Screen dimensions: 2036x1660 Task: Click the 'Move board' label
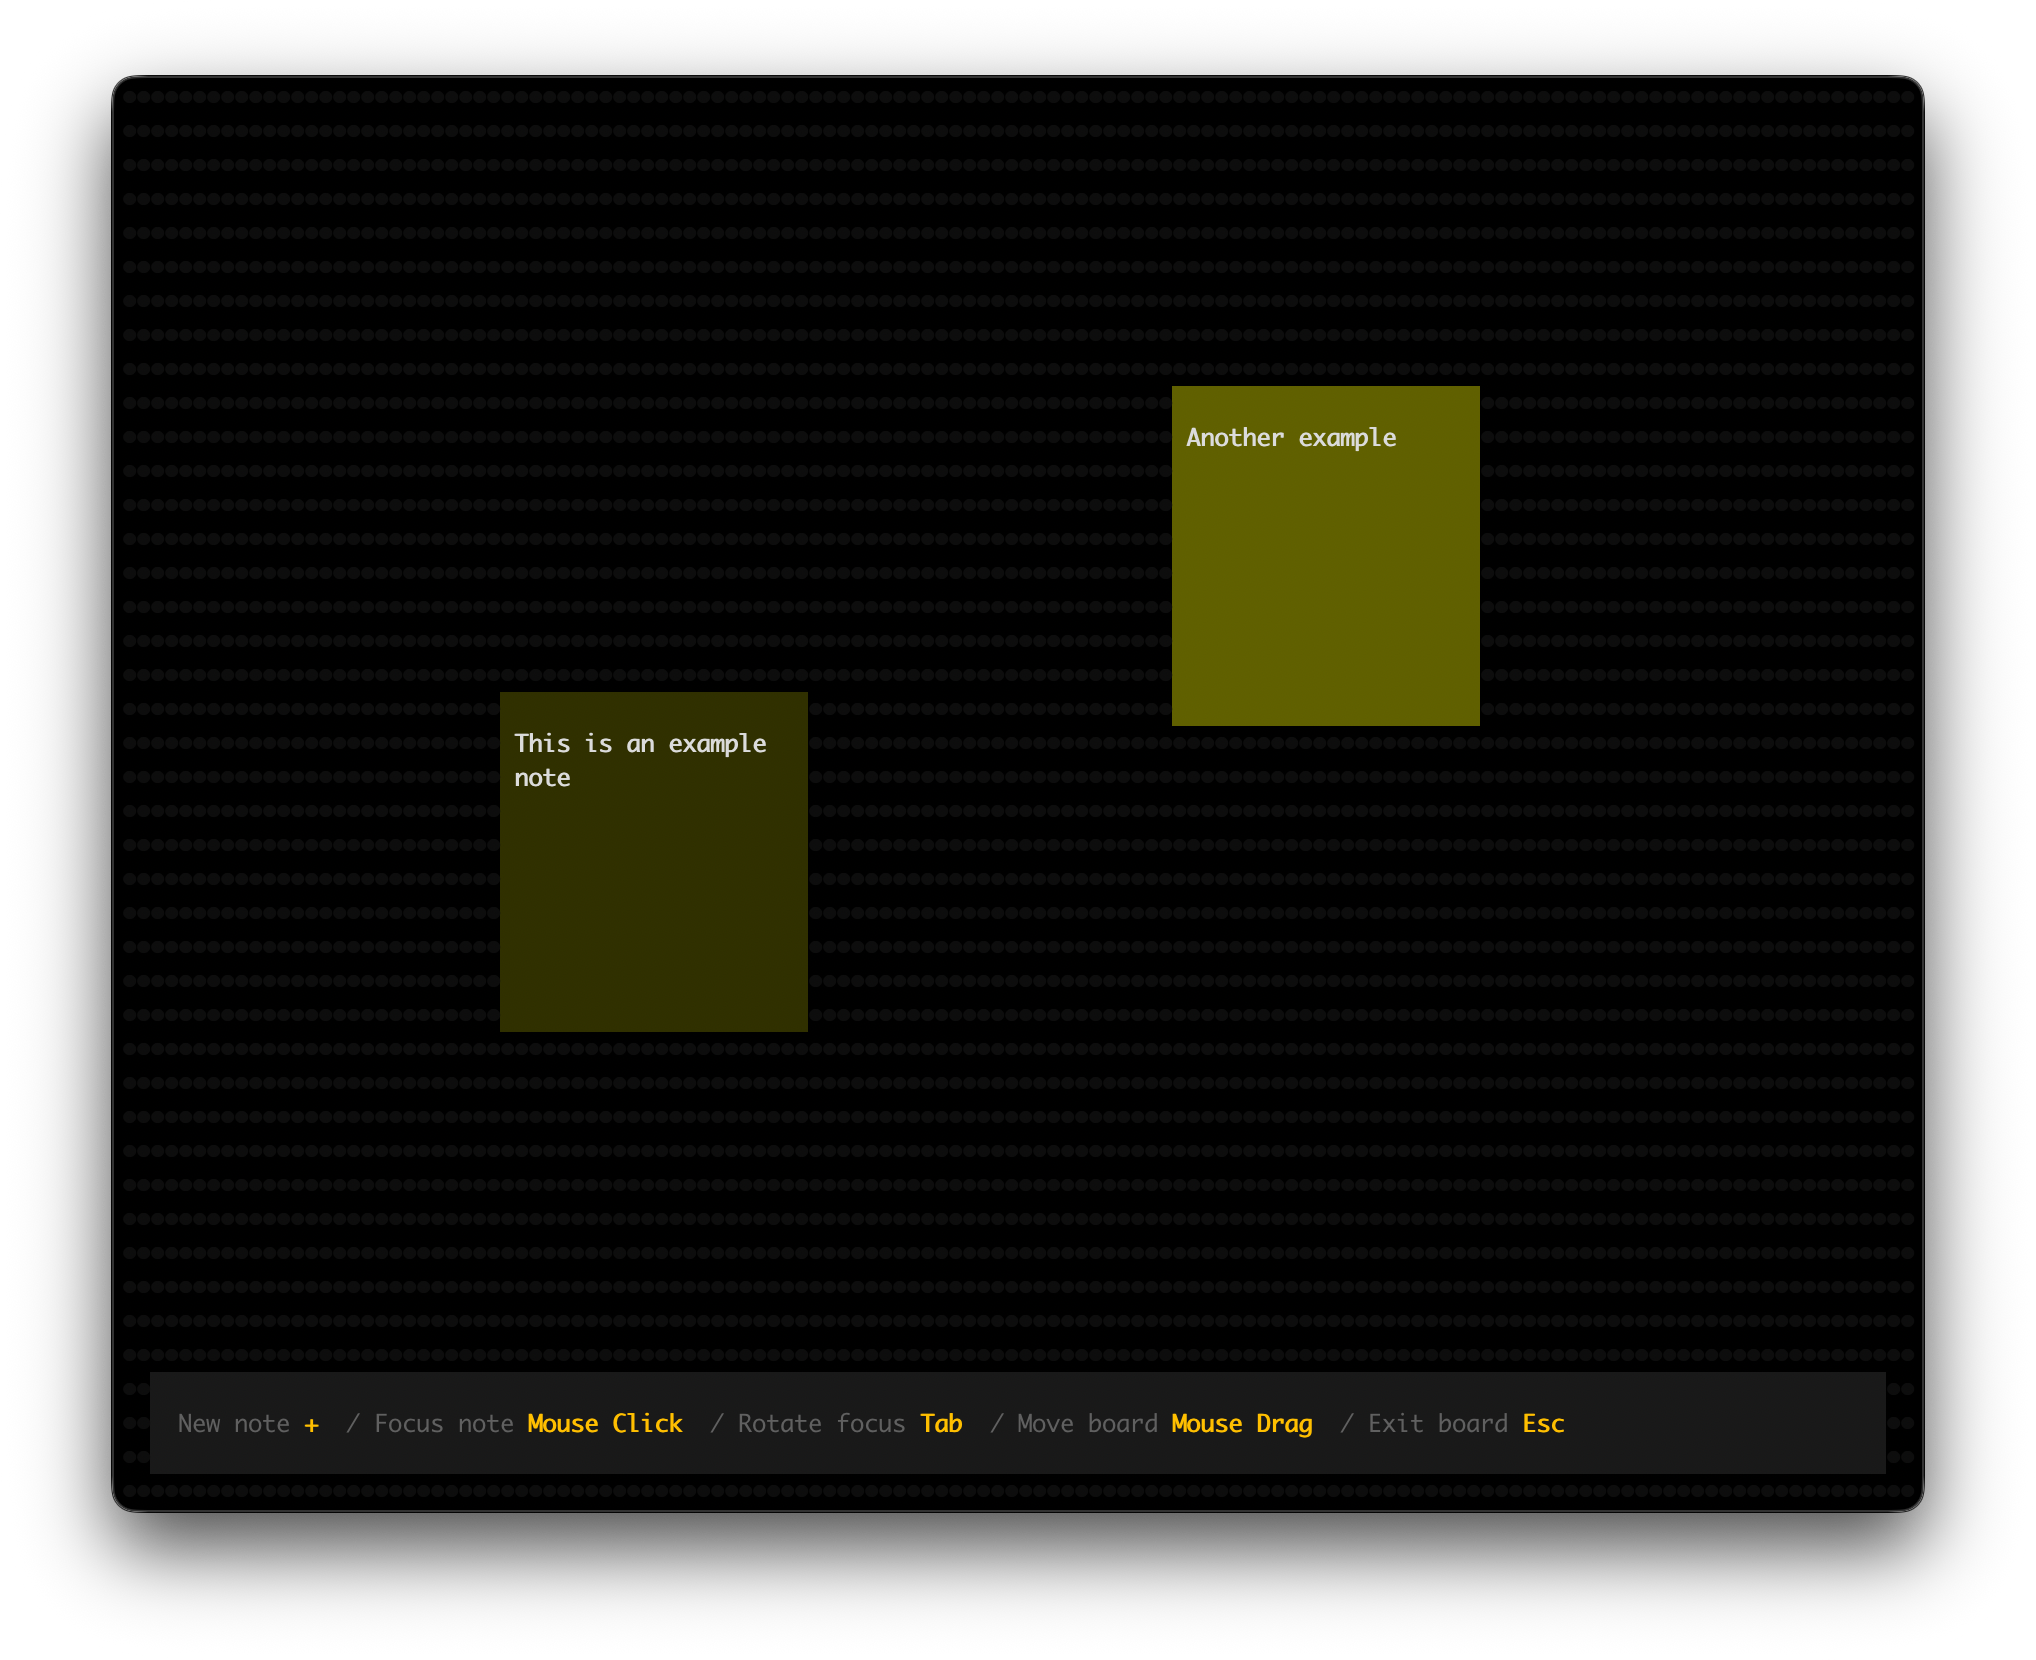[1087, 1423]
